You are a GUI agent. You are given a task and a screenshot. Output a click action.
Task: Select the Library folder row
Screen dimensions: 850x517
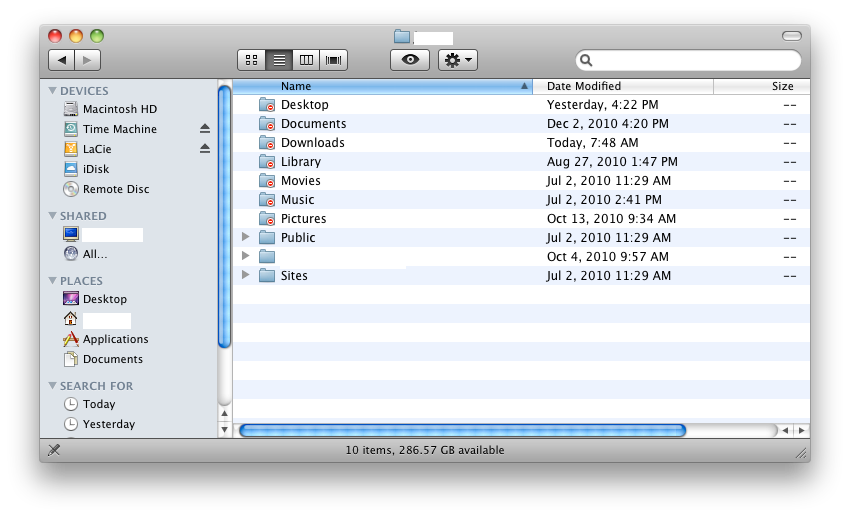521,161
